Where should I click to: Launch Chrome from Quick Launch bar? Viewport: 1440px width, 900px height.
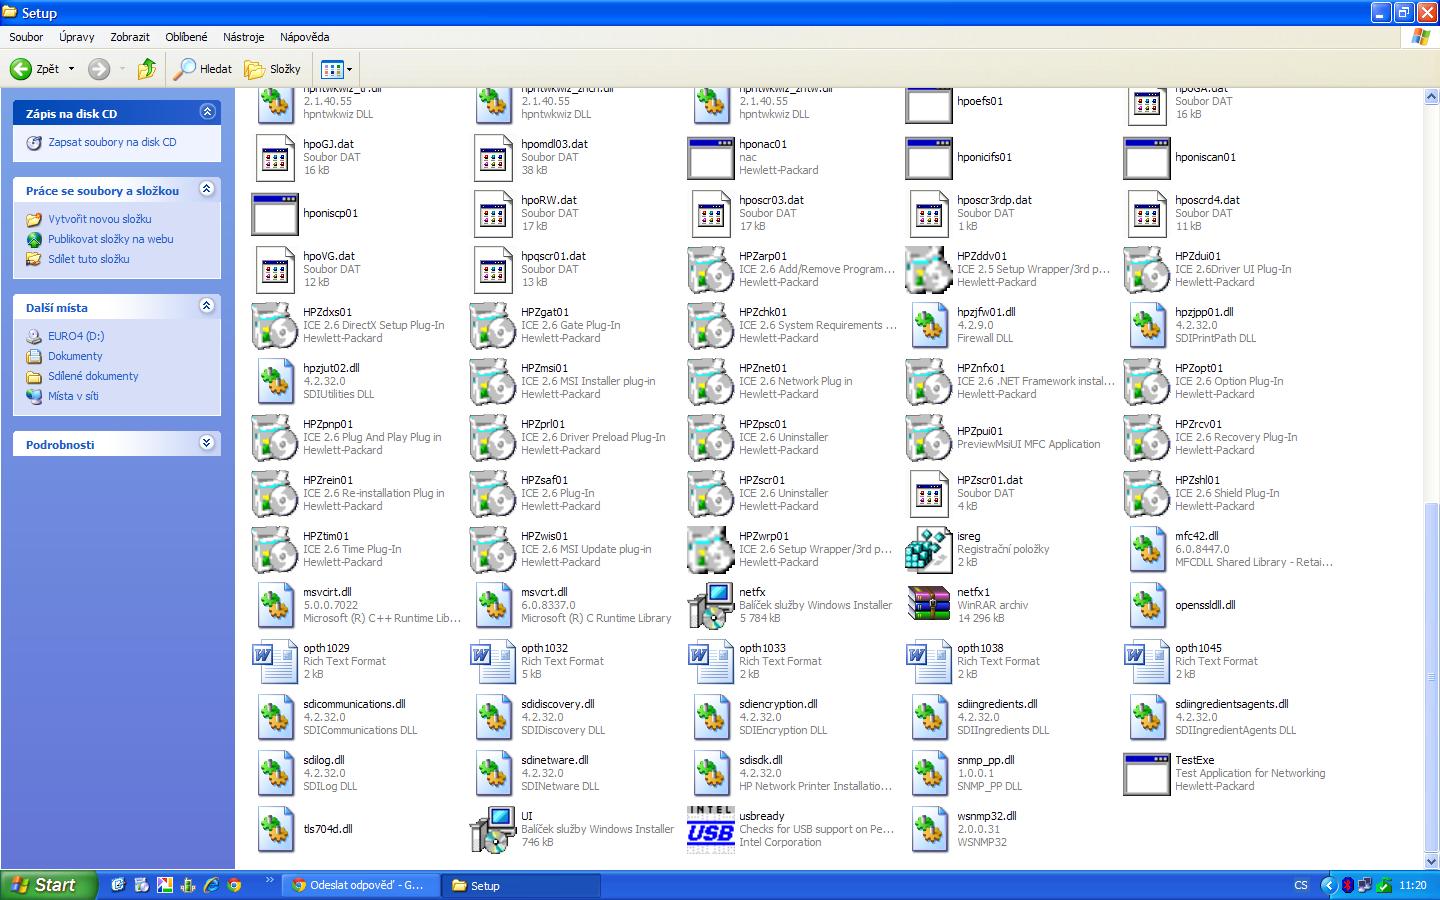234,885
